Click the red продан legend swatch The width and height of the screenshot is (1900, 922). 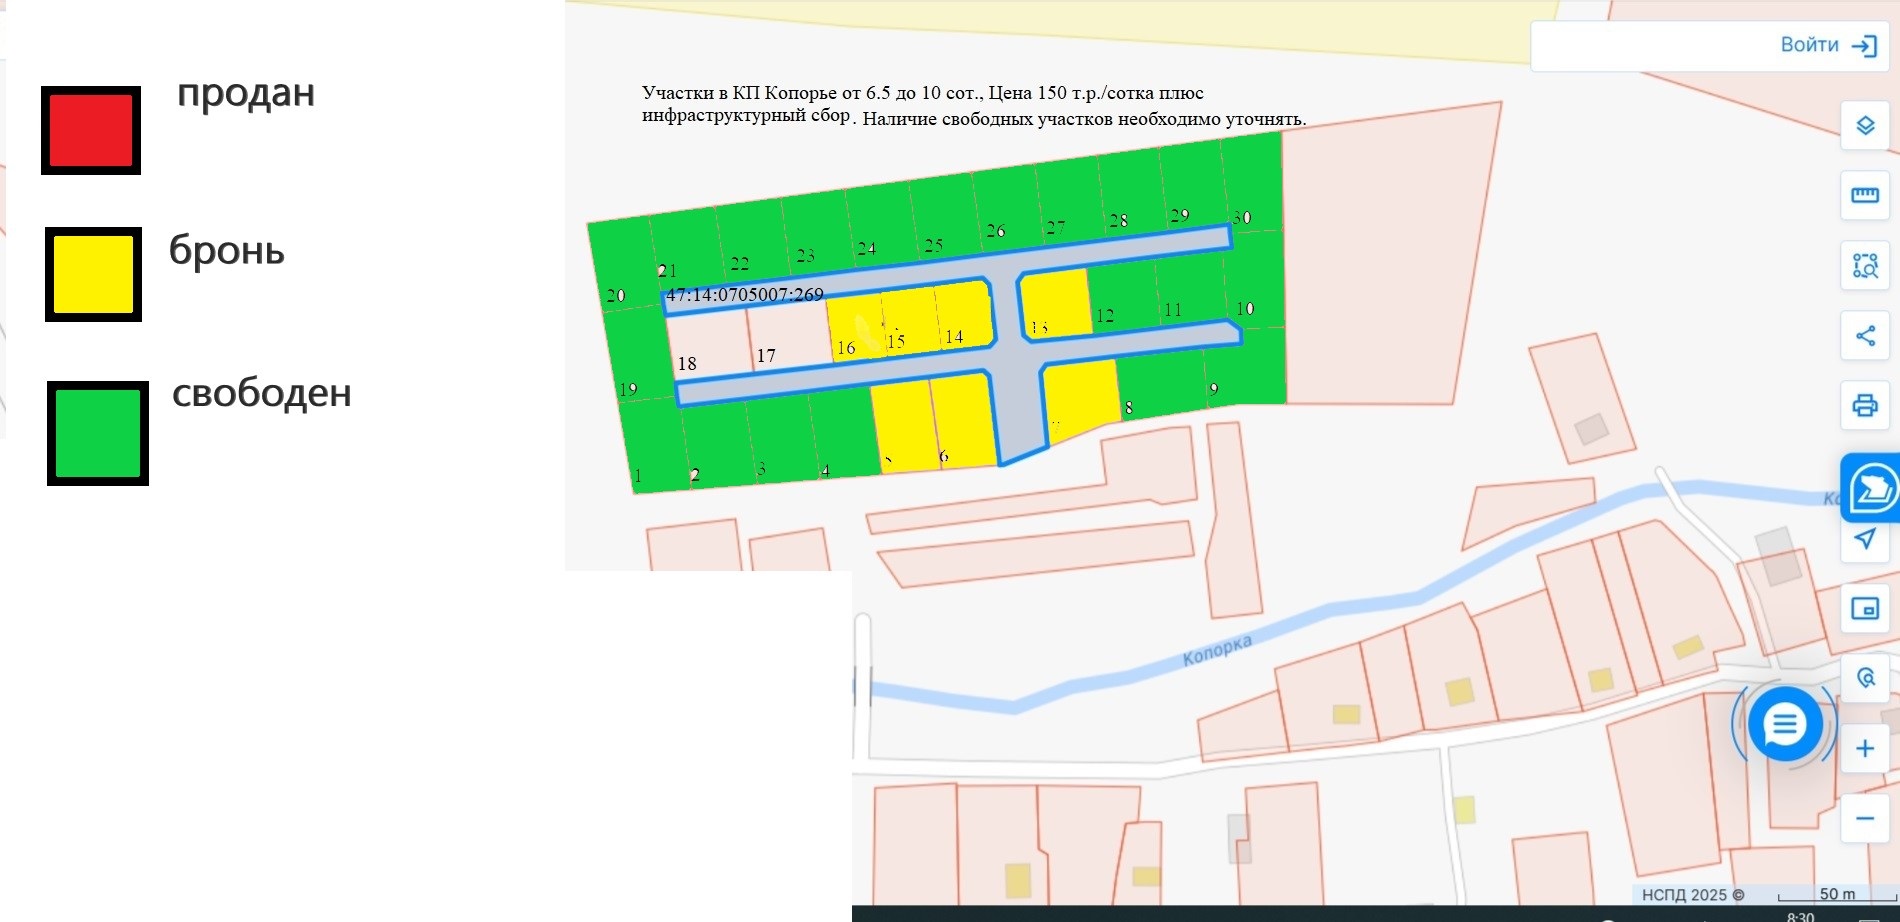(91, 130)
